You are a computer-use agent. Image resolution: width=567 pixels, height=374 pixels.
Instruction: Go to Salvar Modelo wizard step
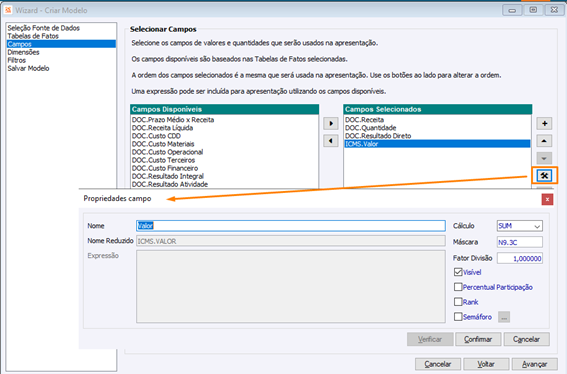(28, 68)
